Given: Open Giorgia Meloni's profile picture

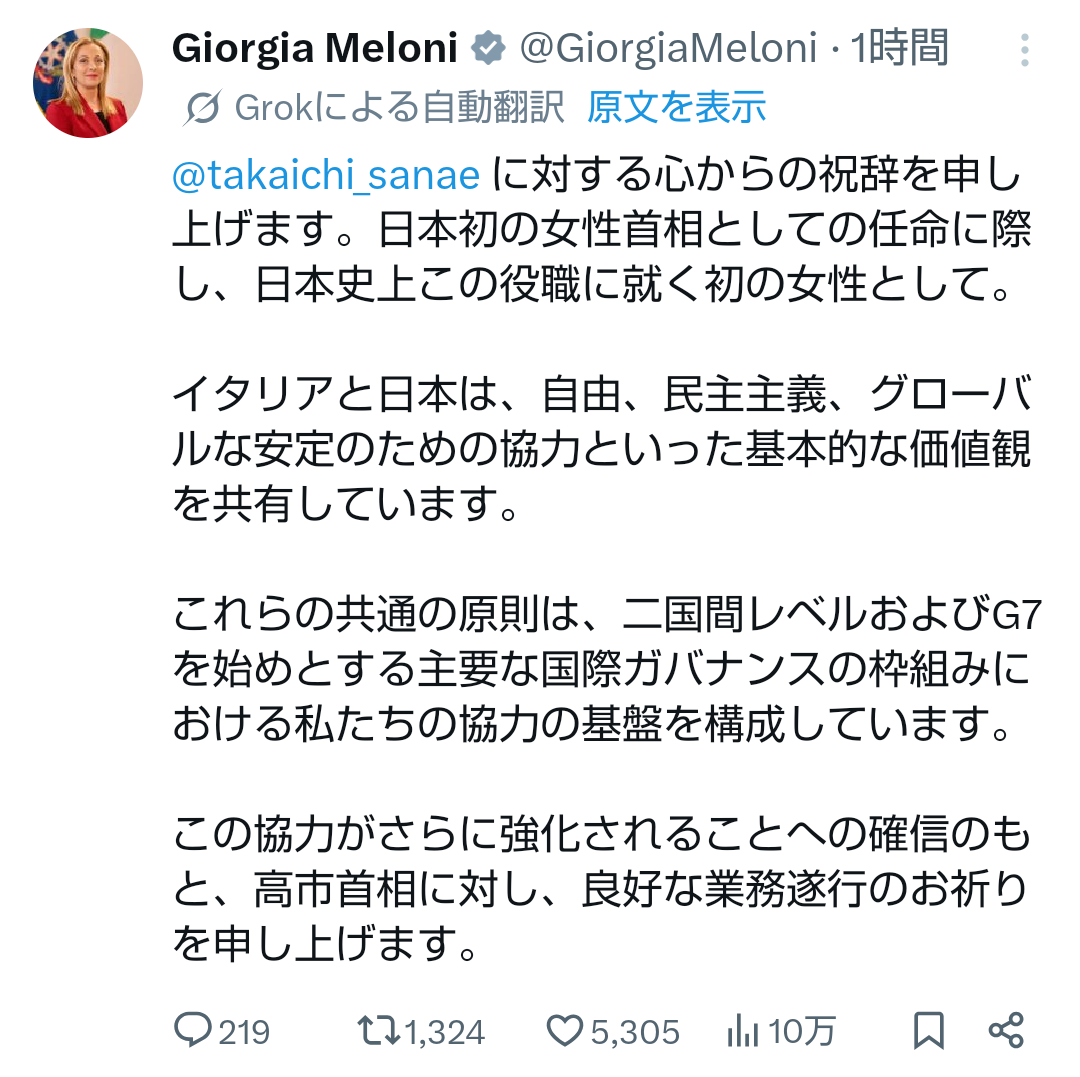Looking at the screenshot, I should [x=88, y=83].
